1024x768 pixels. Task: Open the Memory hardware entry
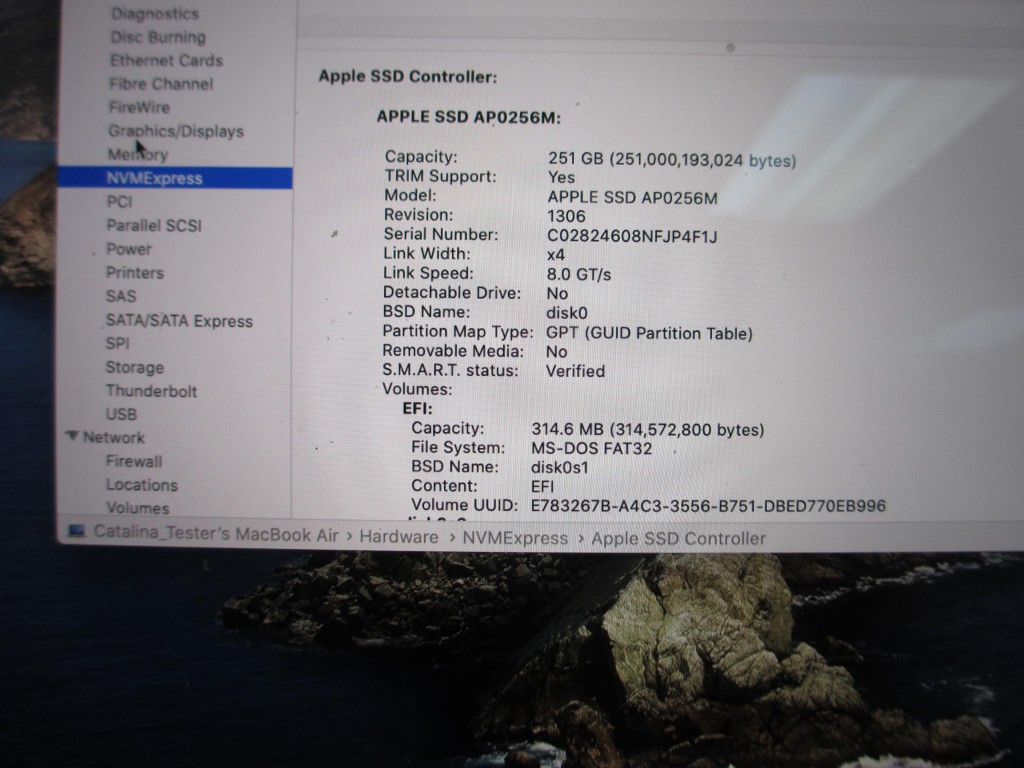point(138,155)
